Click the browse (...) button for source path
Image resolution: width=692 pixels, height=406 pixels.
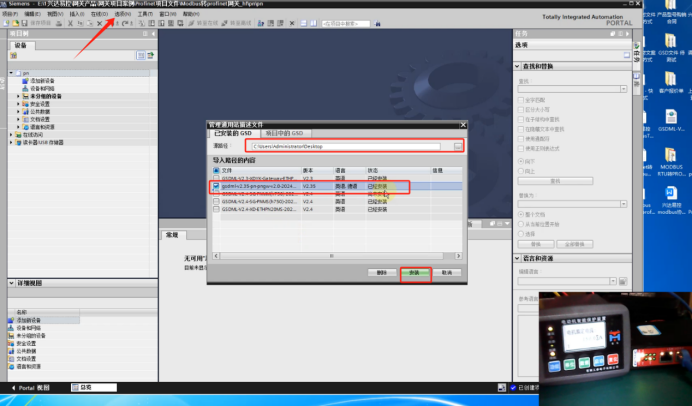[x=458, y=147]
